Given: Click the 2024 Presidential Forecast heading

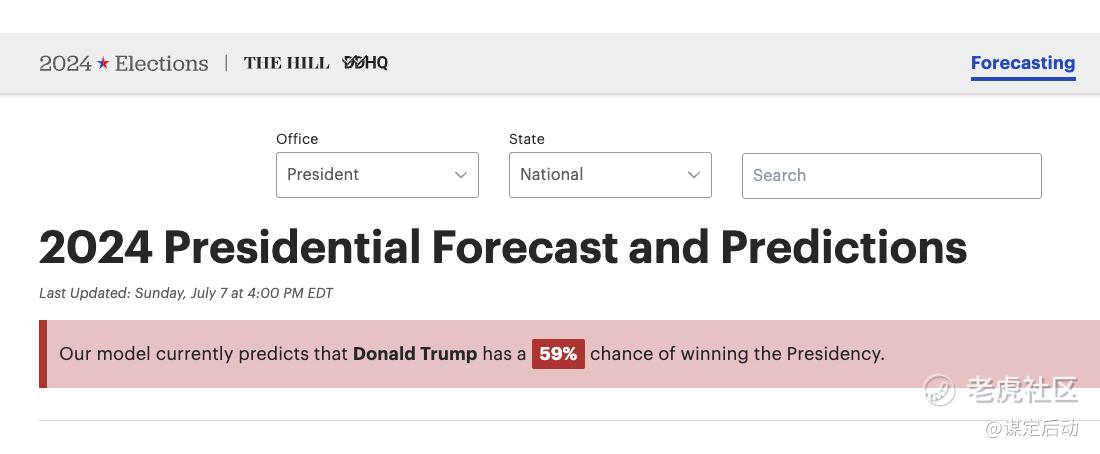Looking at the screenshot, I should [x=503, y=248].
